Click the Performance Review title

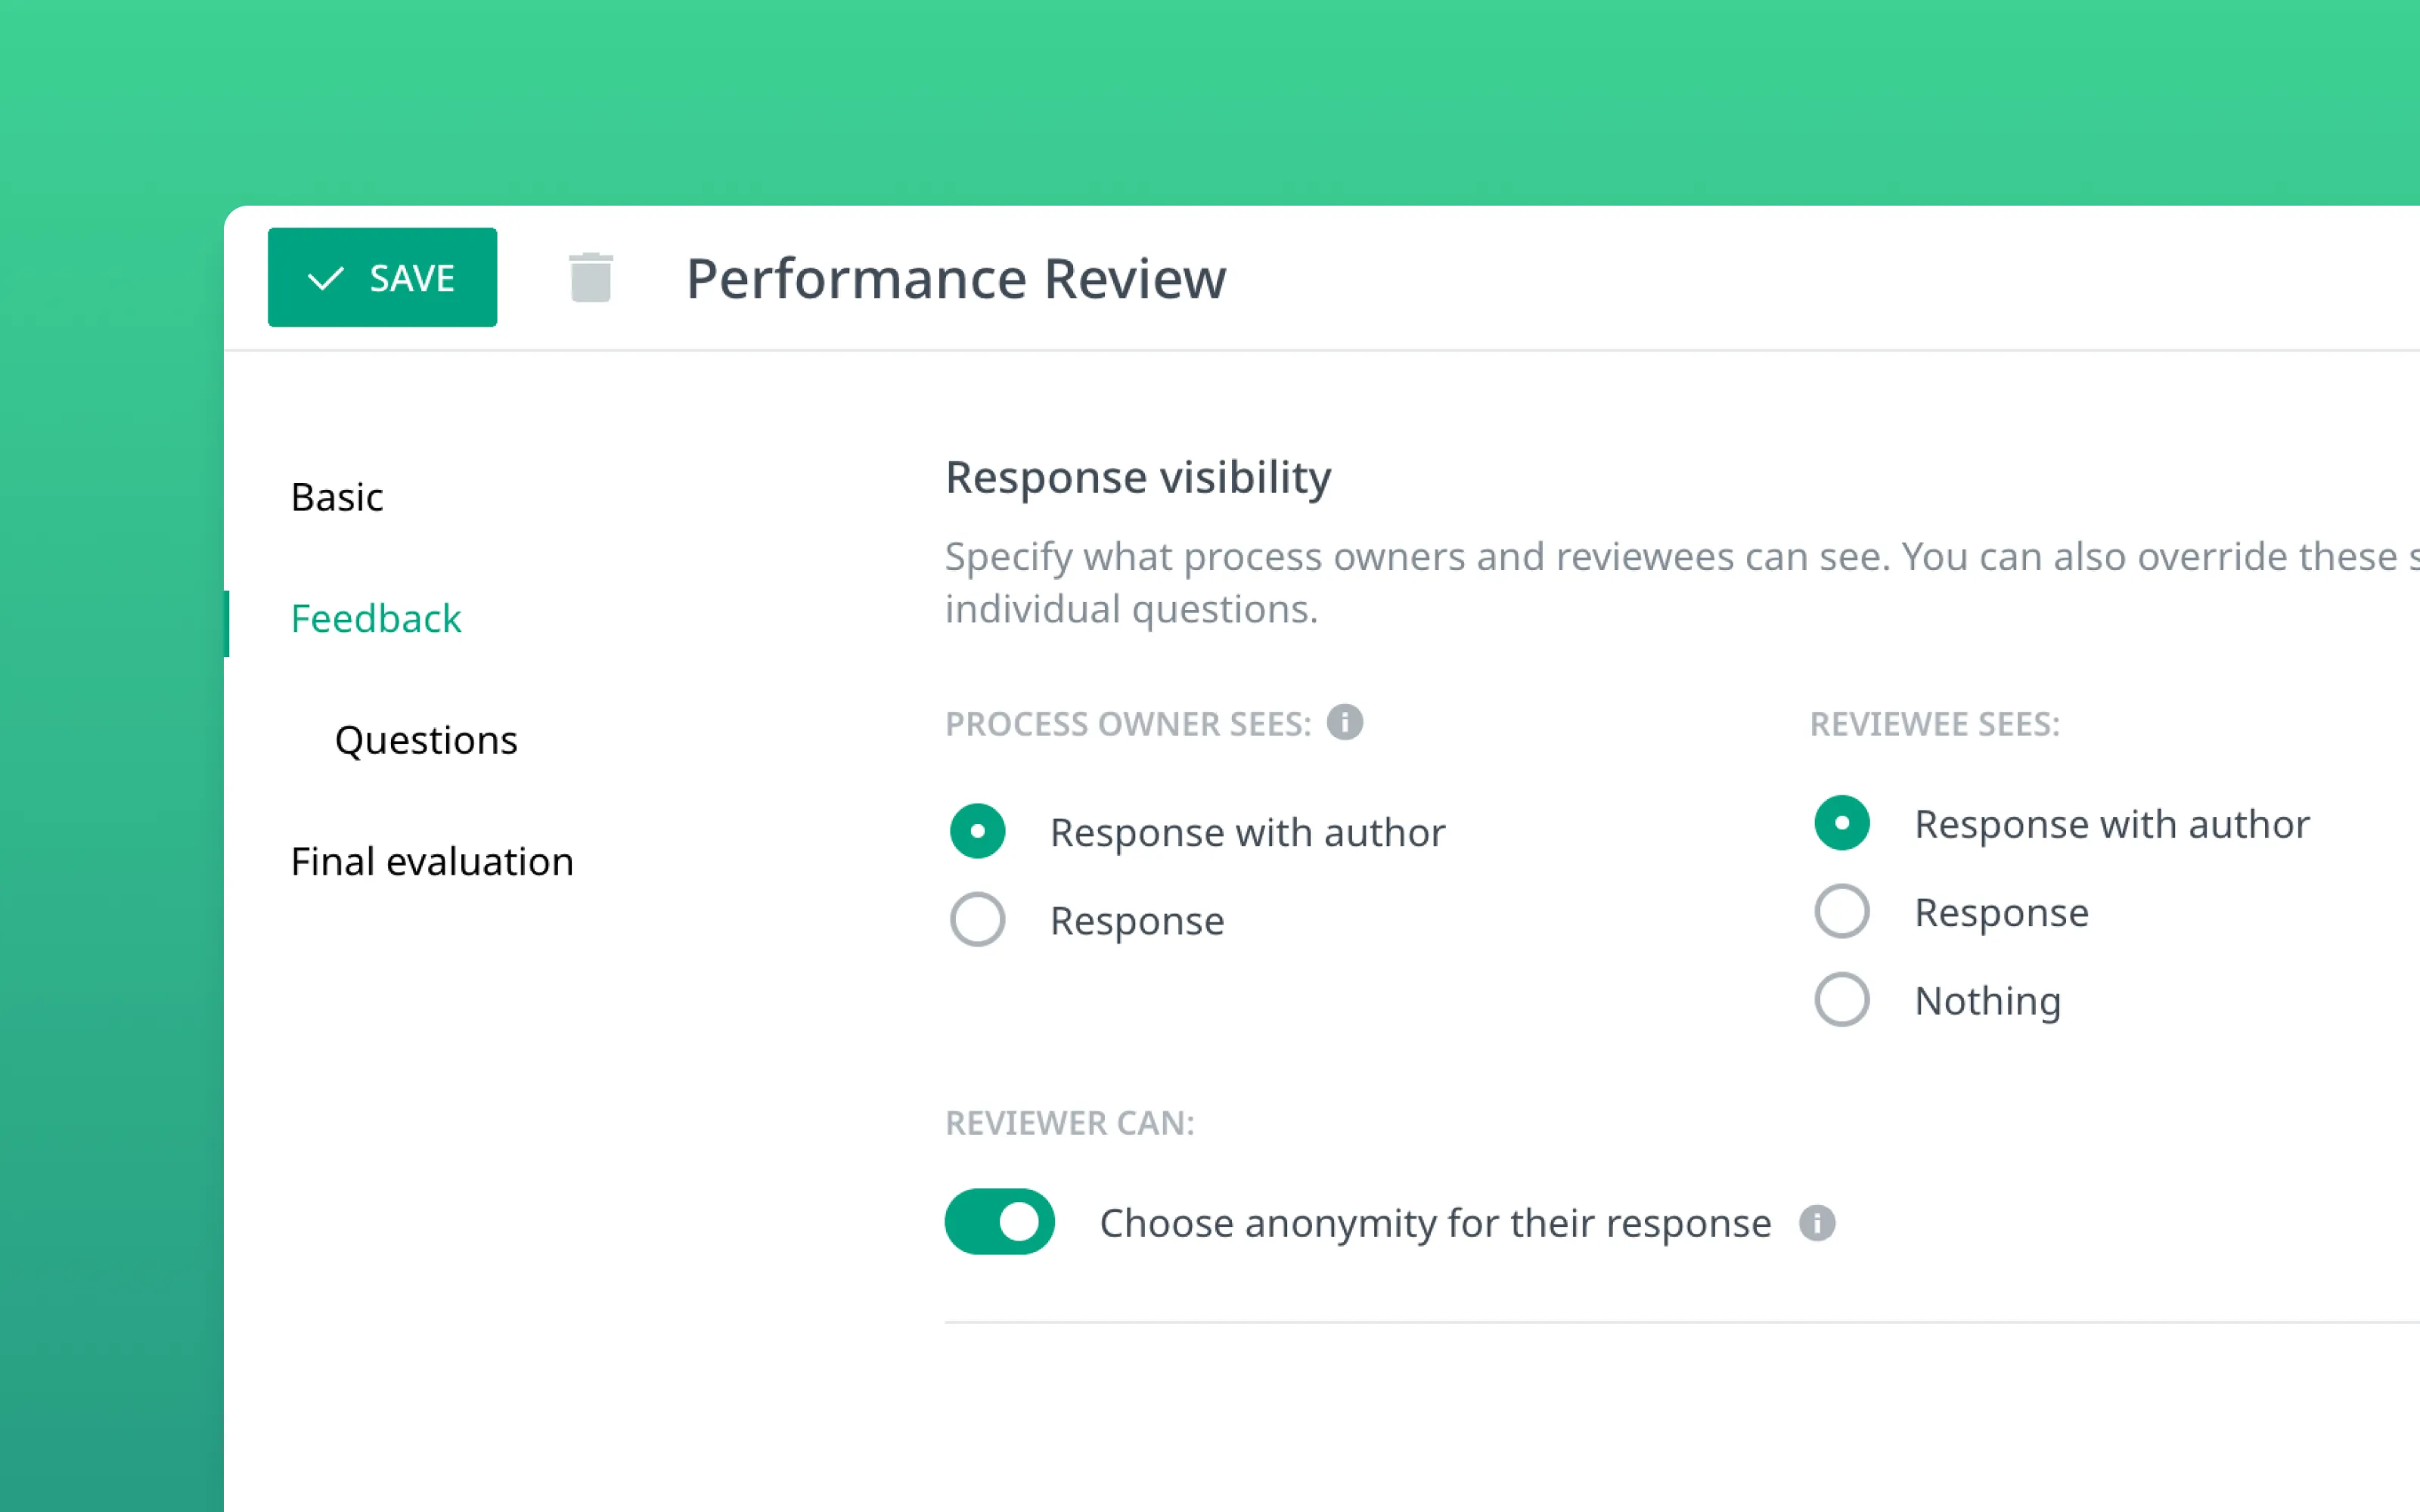[x=955, y=278]
